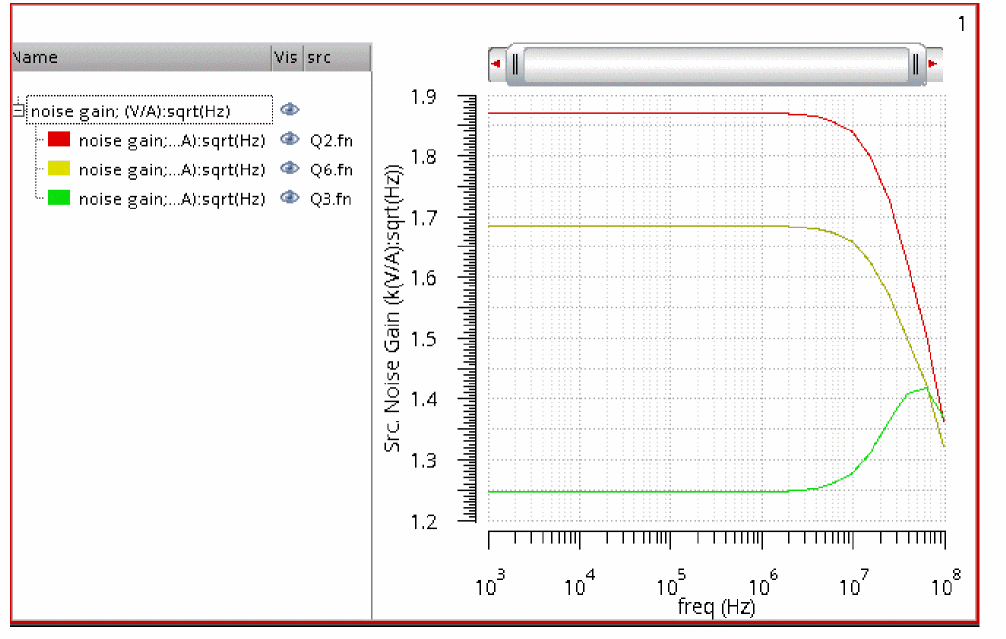Select the noise gain trace row for Q6.fn
The width and height of the screenshot is (1006, 639).
pos(172,170)
